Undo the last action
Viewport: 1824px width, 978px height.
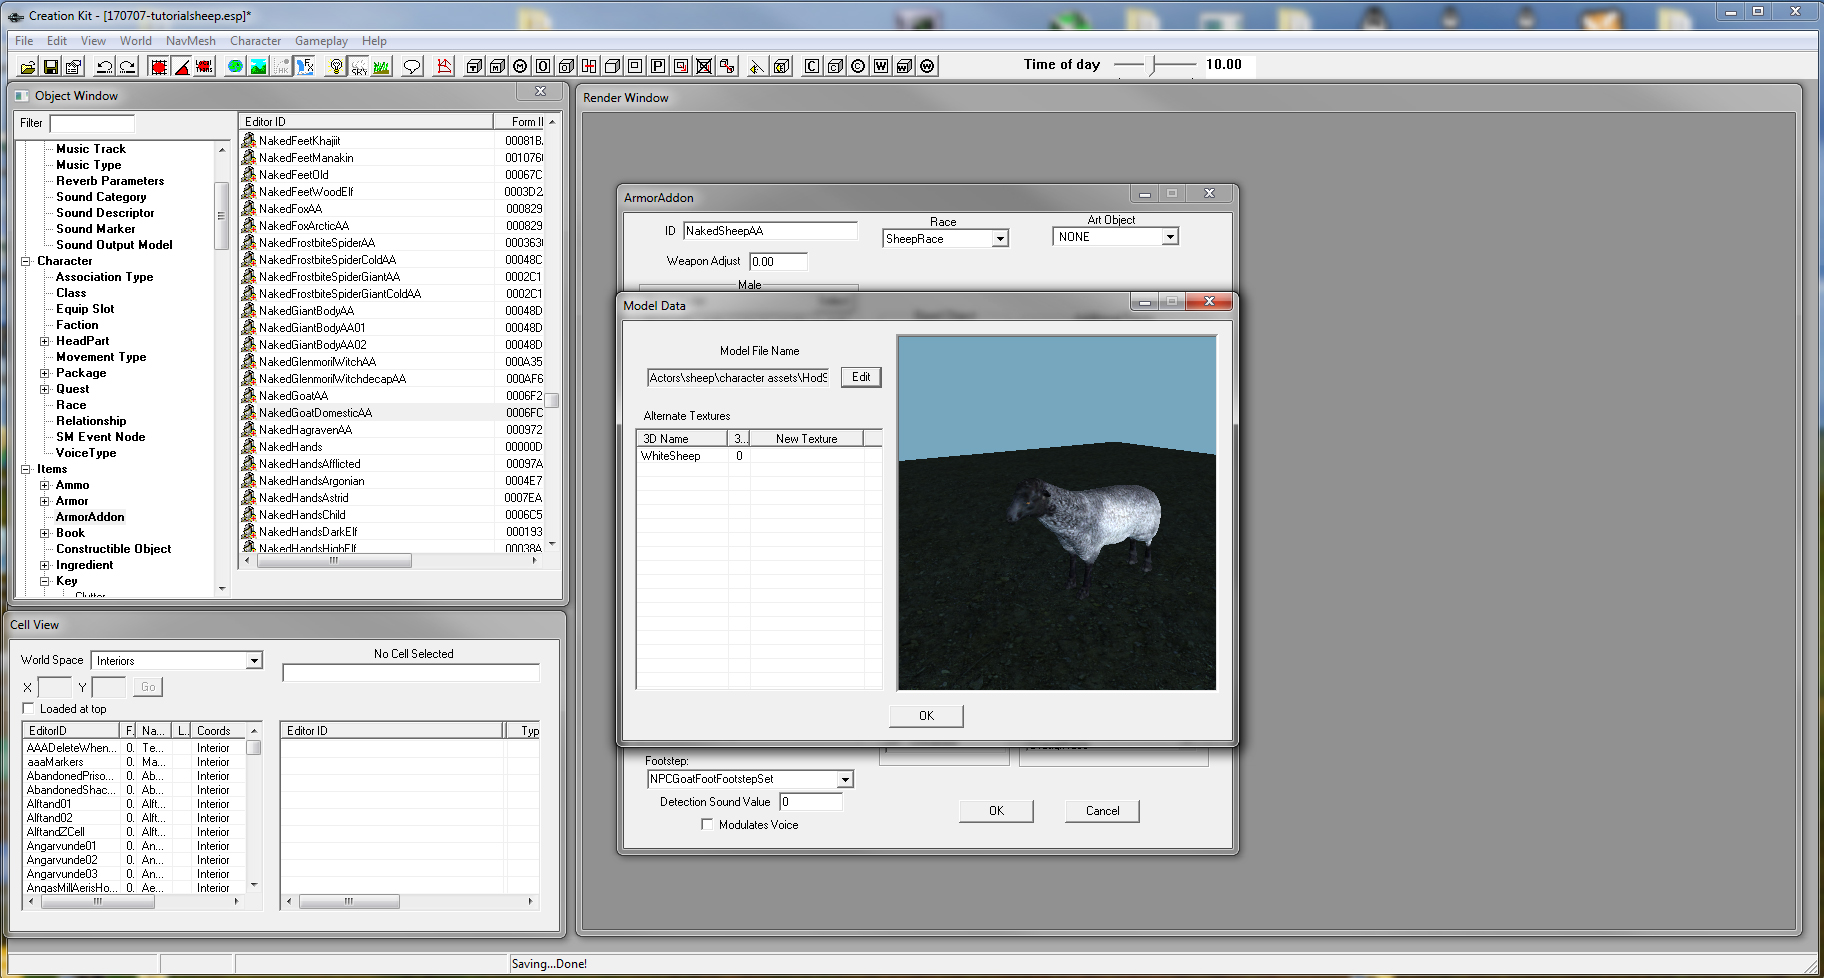click(x=105, y=66)
